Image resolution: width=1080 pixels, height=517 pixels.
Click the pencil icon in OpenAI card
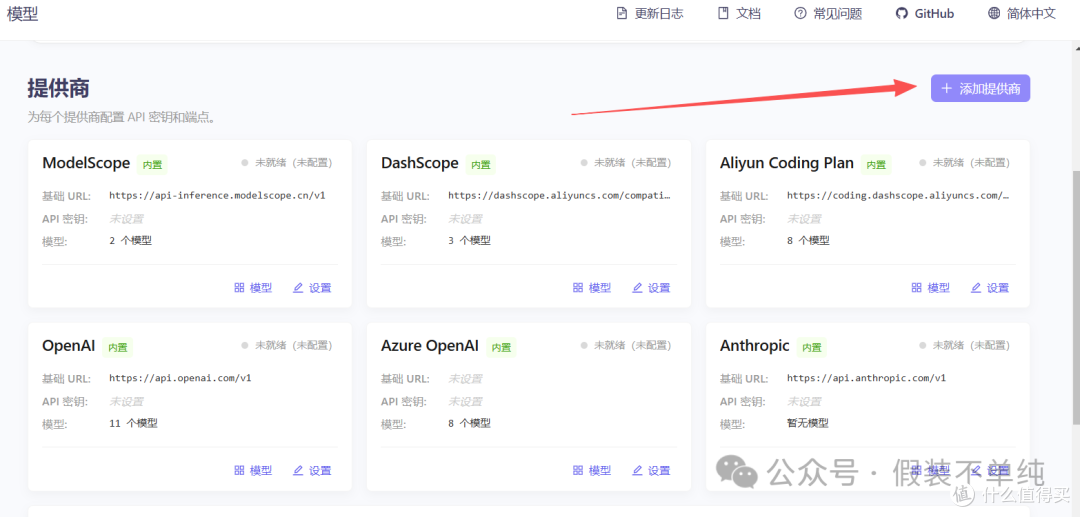298,470
